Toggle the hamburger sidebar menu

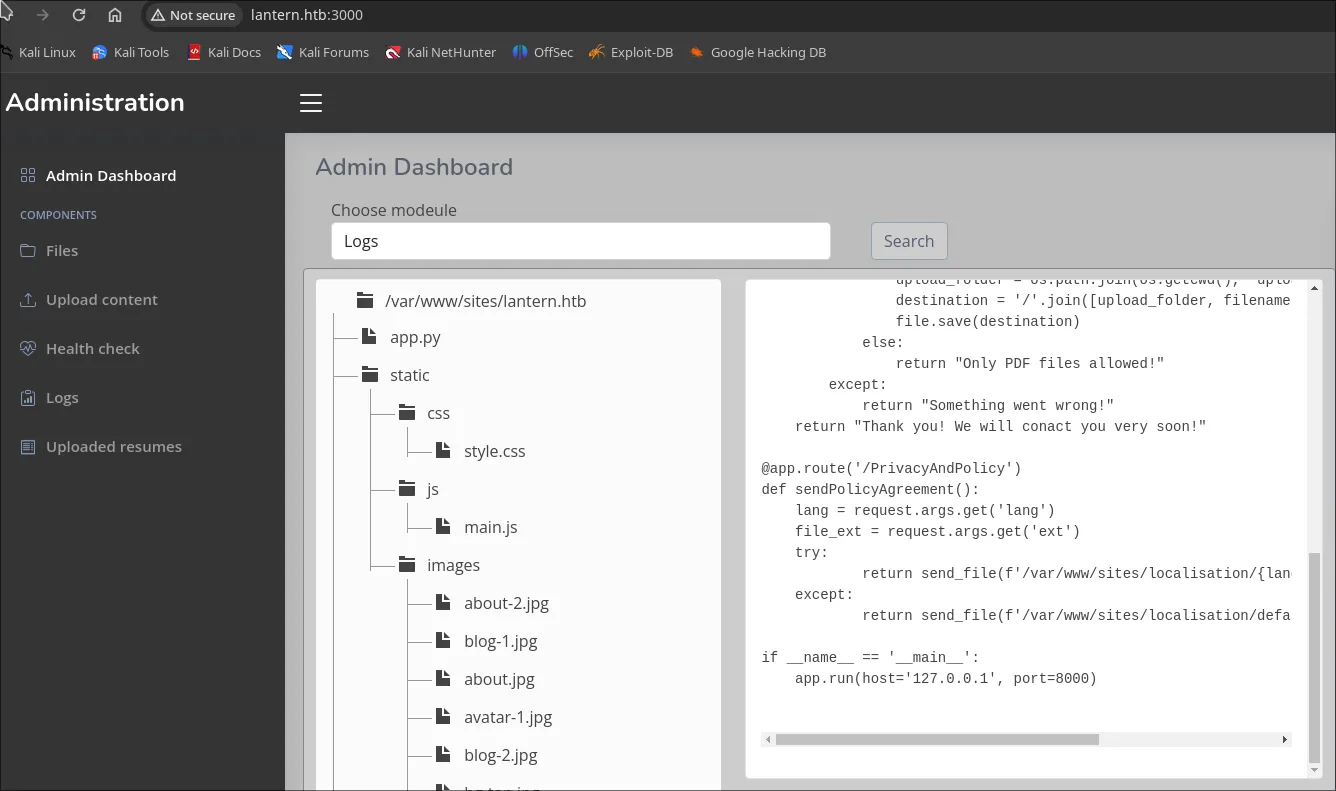click(311, 103)
